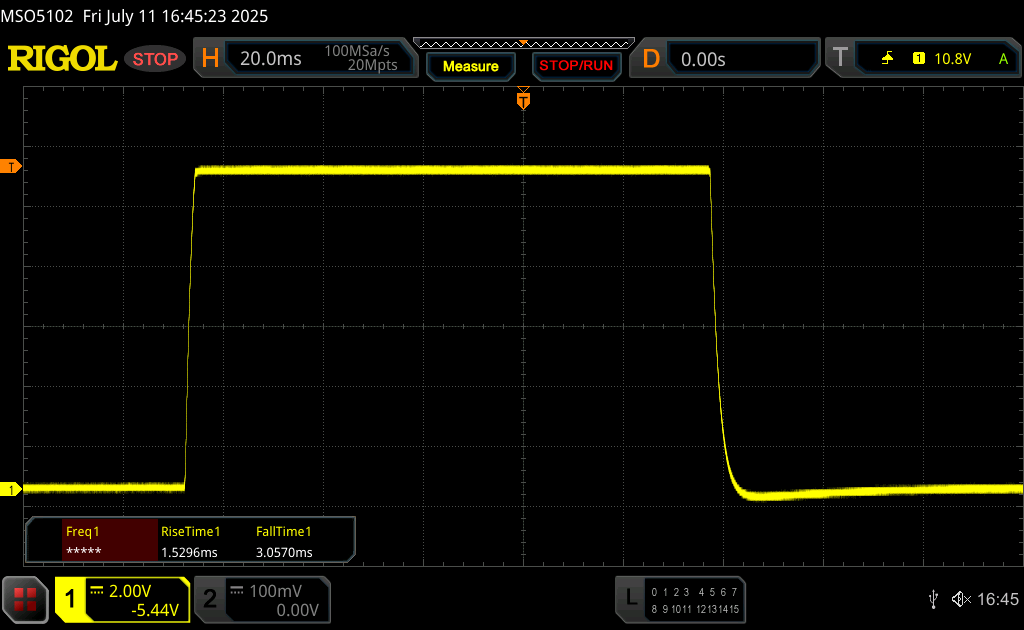Click the channel 1 2.00V scale value
The width and height of the screenshot is (1024, 630).
click(130, 591)
